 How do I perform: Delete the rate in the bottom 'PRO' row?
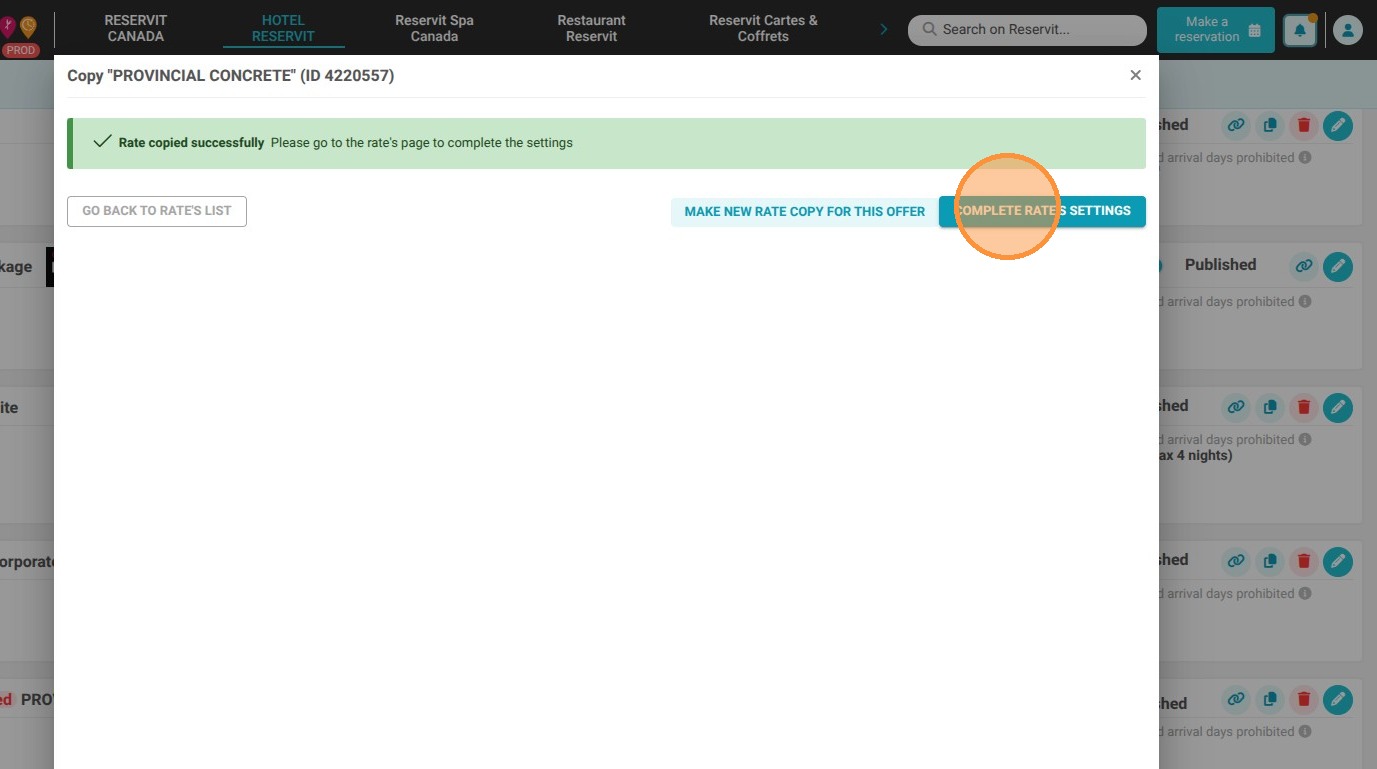(1303, 699)
